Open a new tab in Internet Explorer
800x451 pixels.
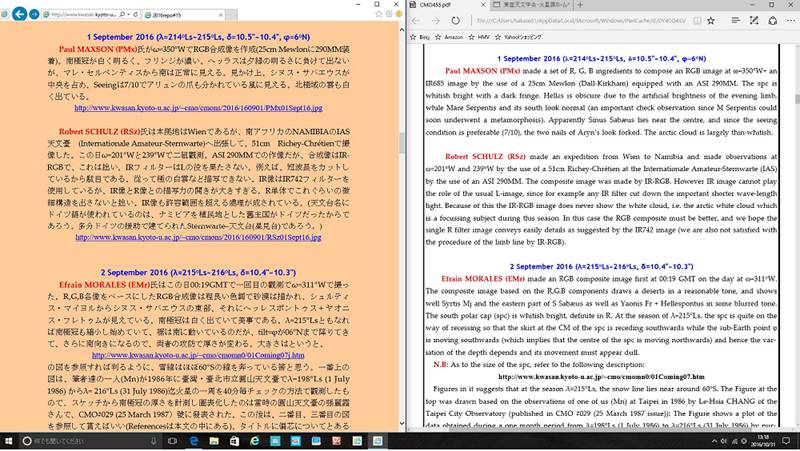click(x=231, y=15)
